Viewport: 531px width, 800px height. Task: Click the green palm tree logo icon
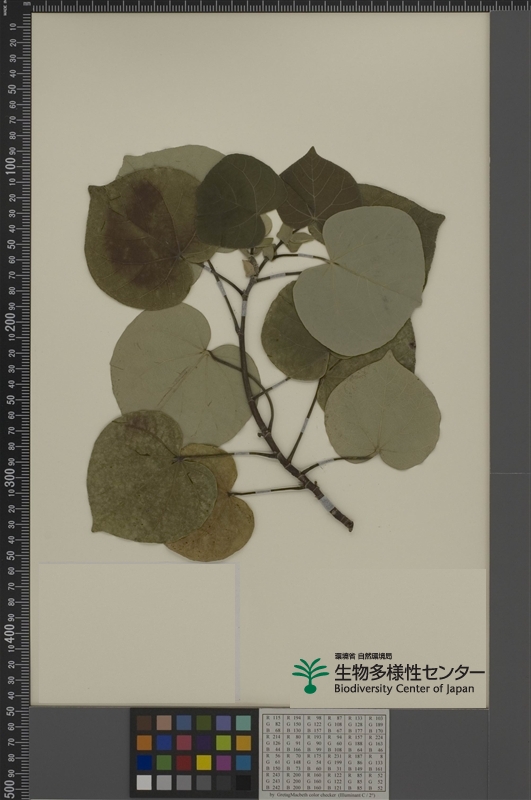(310, 676)
